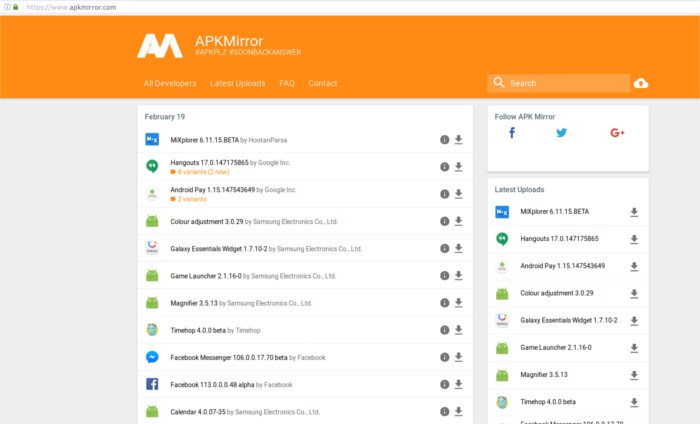Open Timehop developer link
This screenshot has width=700, height=424.
tap(248, 331)
